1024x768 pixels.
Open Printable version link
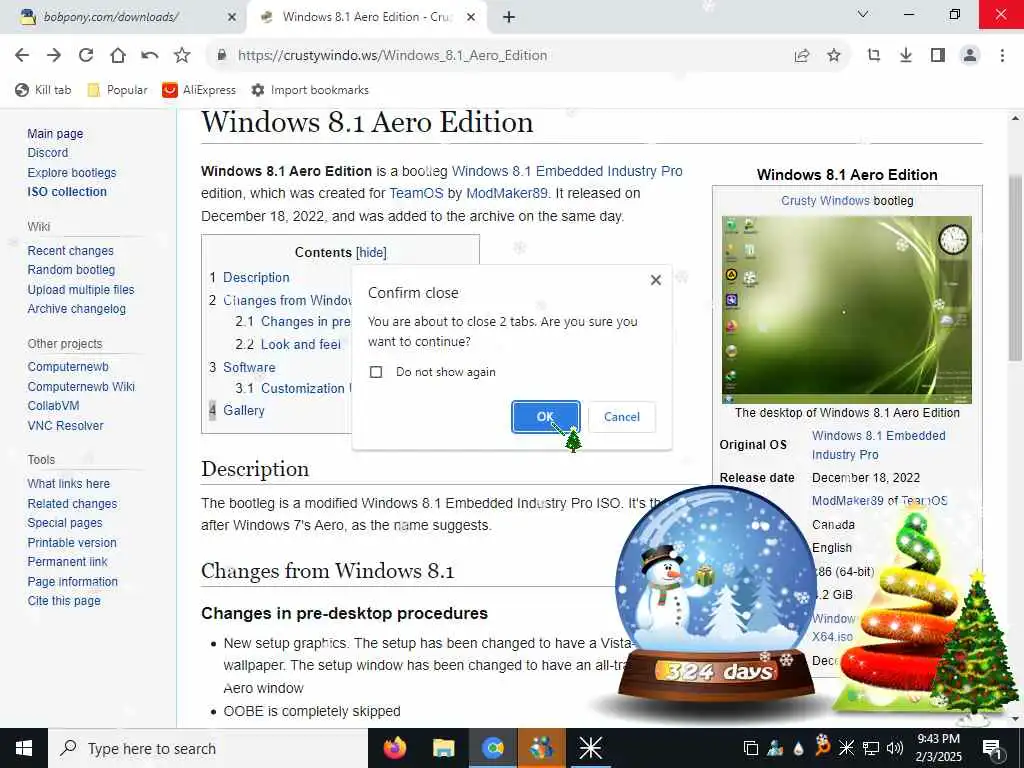click(72, 543)
